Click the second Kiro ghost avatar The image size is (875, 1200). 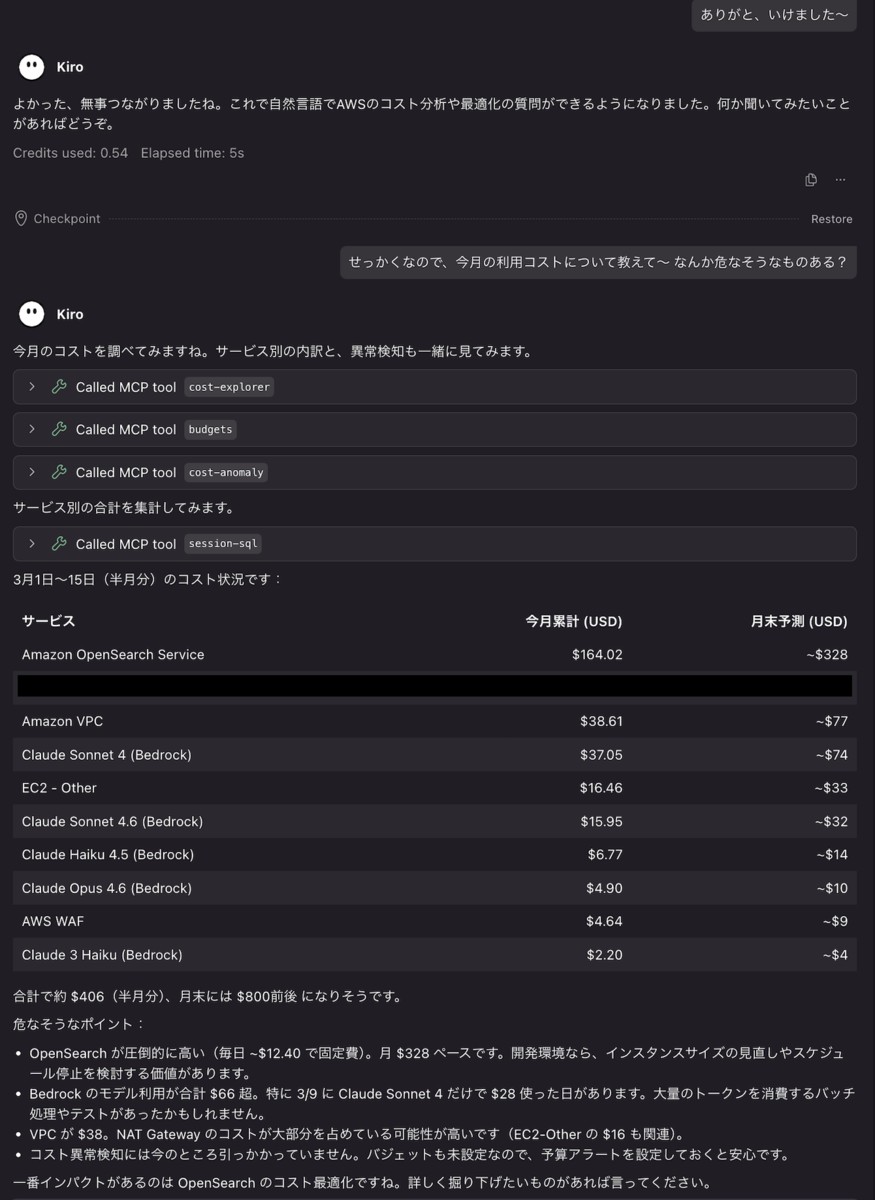[32, 314]
